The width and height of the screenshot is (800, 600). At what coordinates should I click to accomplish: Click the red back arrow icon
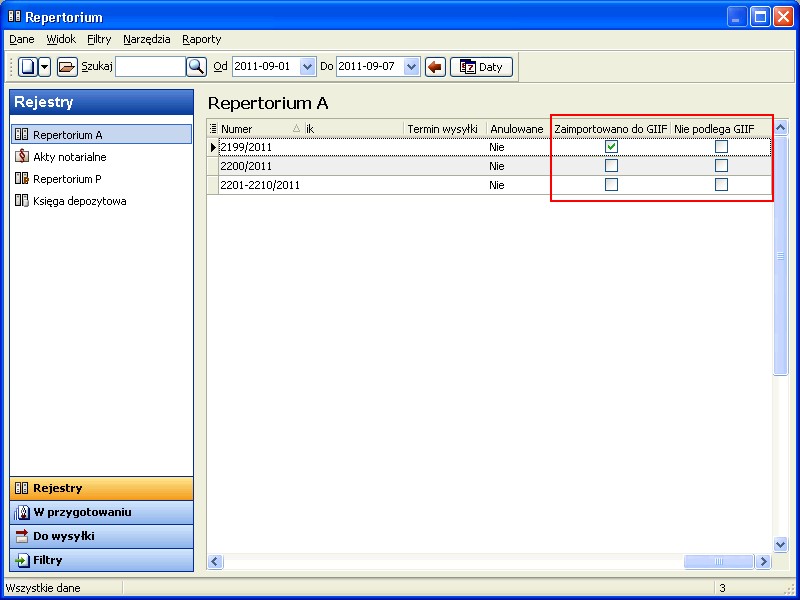coord(435,67)
